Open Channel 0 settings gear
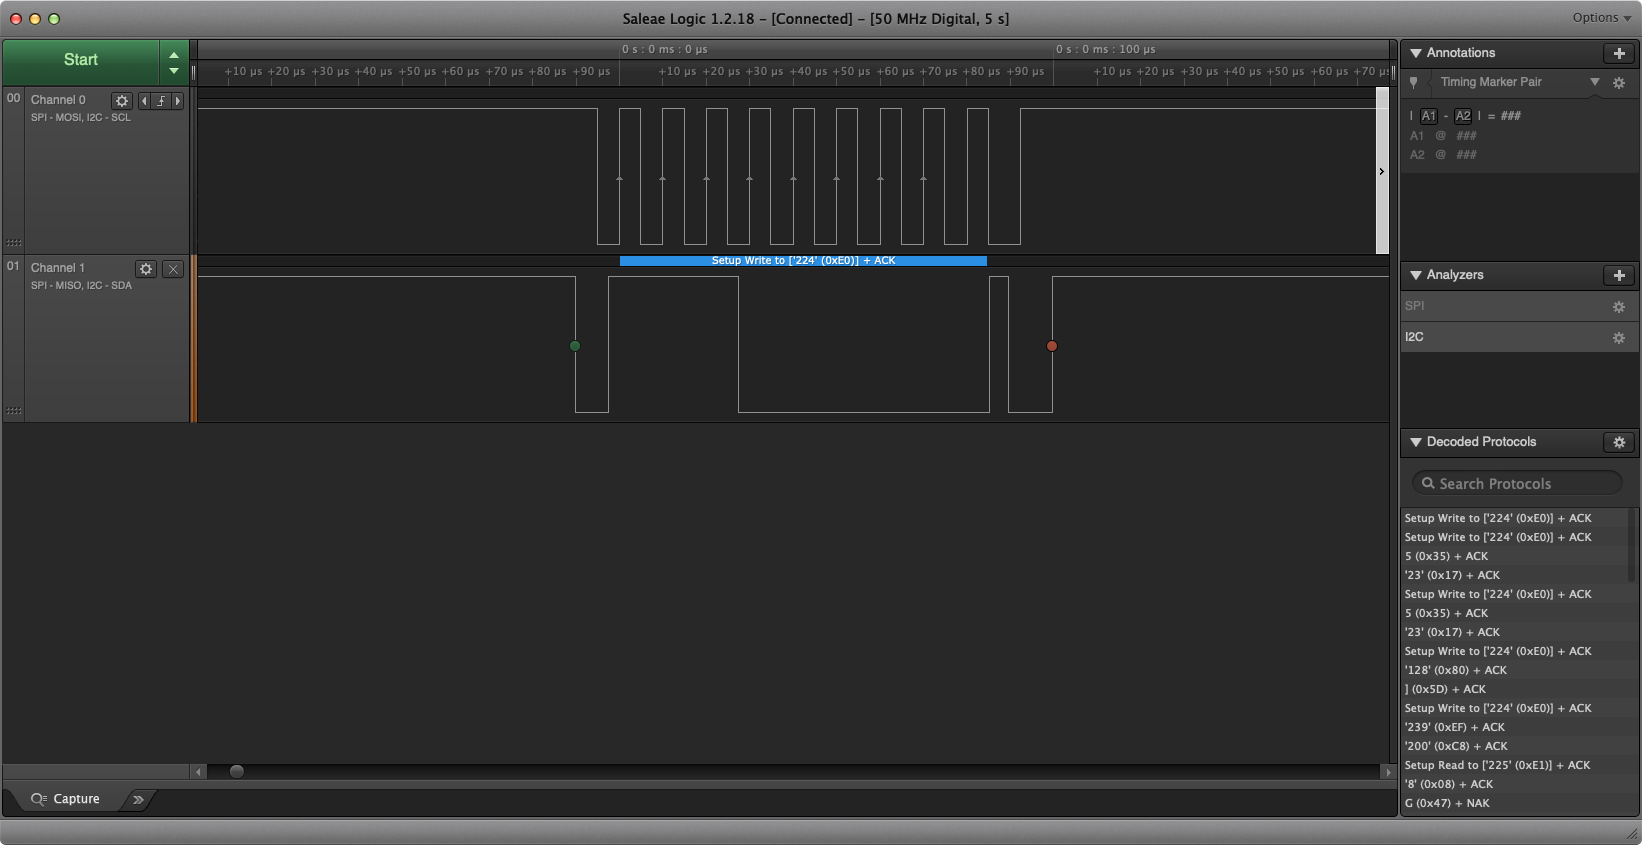The image size is (1642, 845). tap(122, 101)
